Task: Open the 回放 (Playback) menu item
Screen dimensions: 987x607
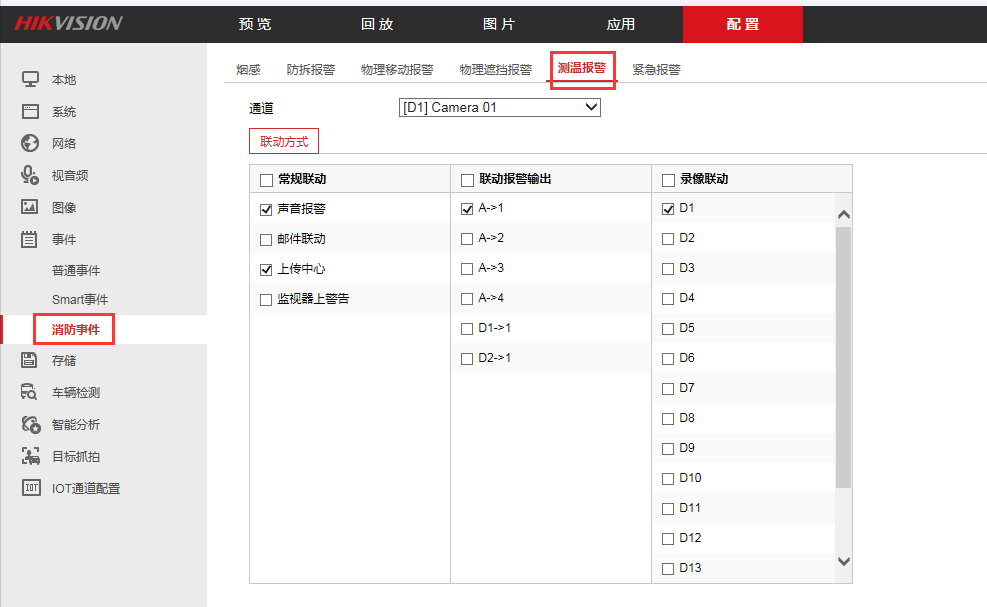Action: pyautogui.click(x=377, y=24)
